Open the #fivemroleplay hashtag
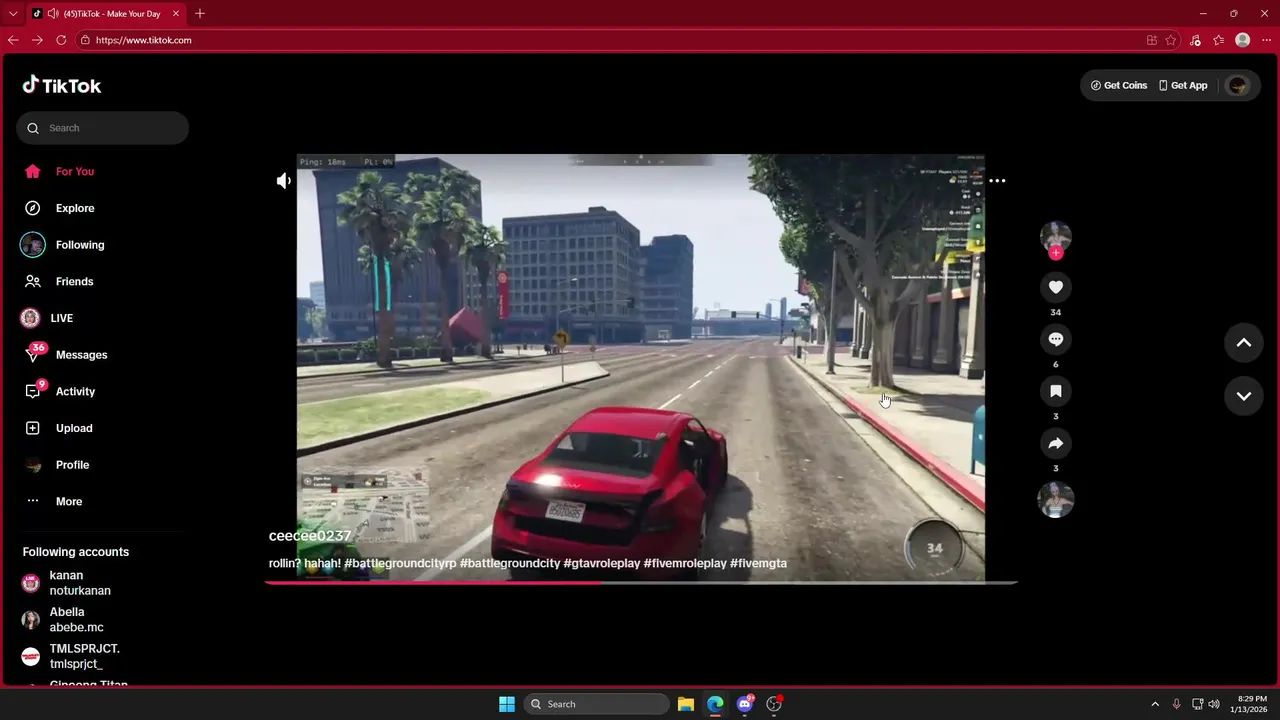Viewport: 1280px width, 720px height. click(x=685, y=563)
